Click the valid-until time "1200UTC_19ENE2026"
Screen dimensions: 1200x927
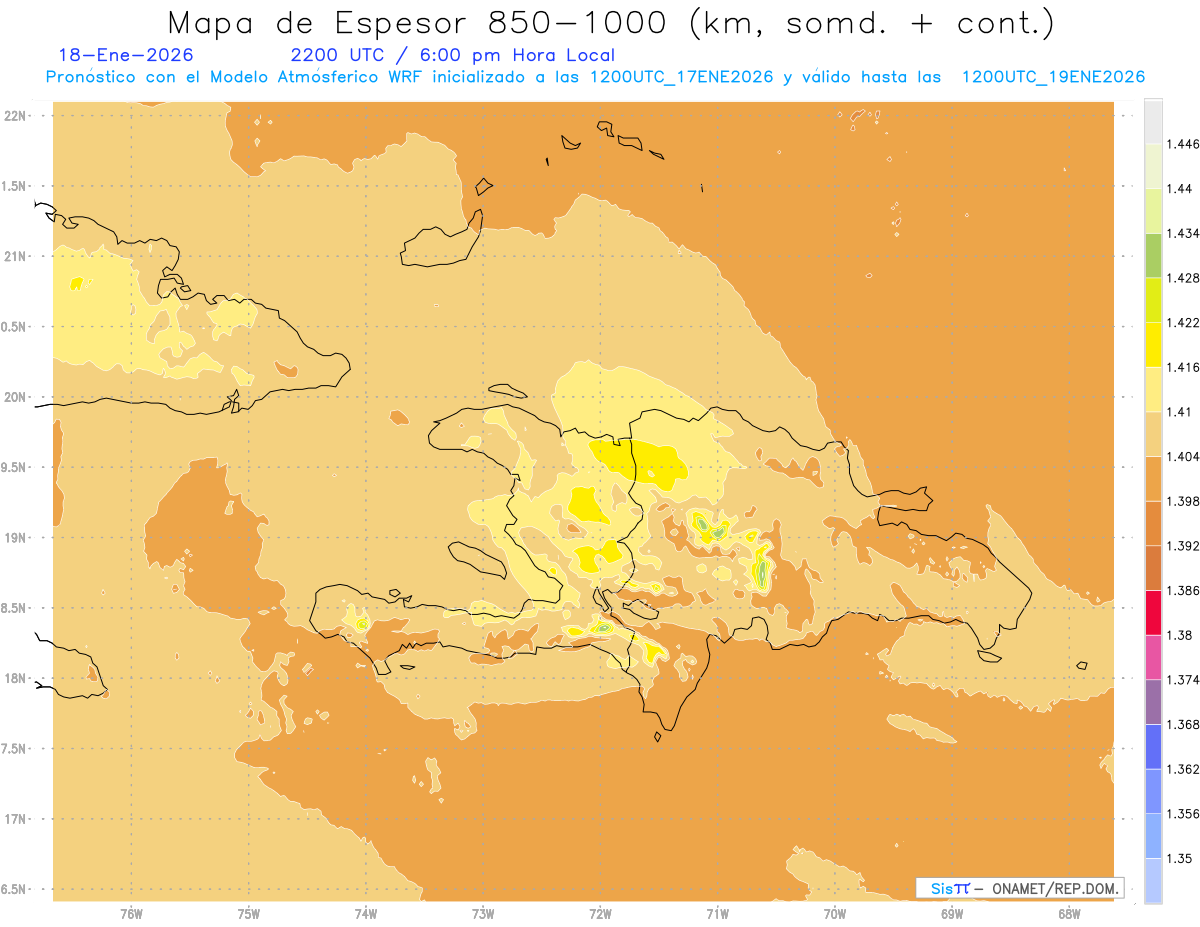tap(1053, 77)
